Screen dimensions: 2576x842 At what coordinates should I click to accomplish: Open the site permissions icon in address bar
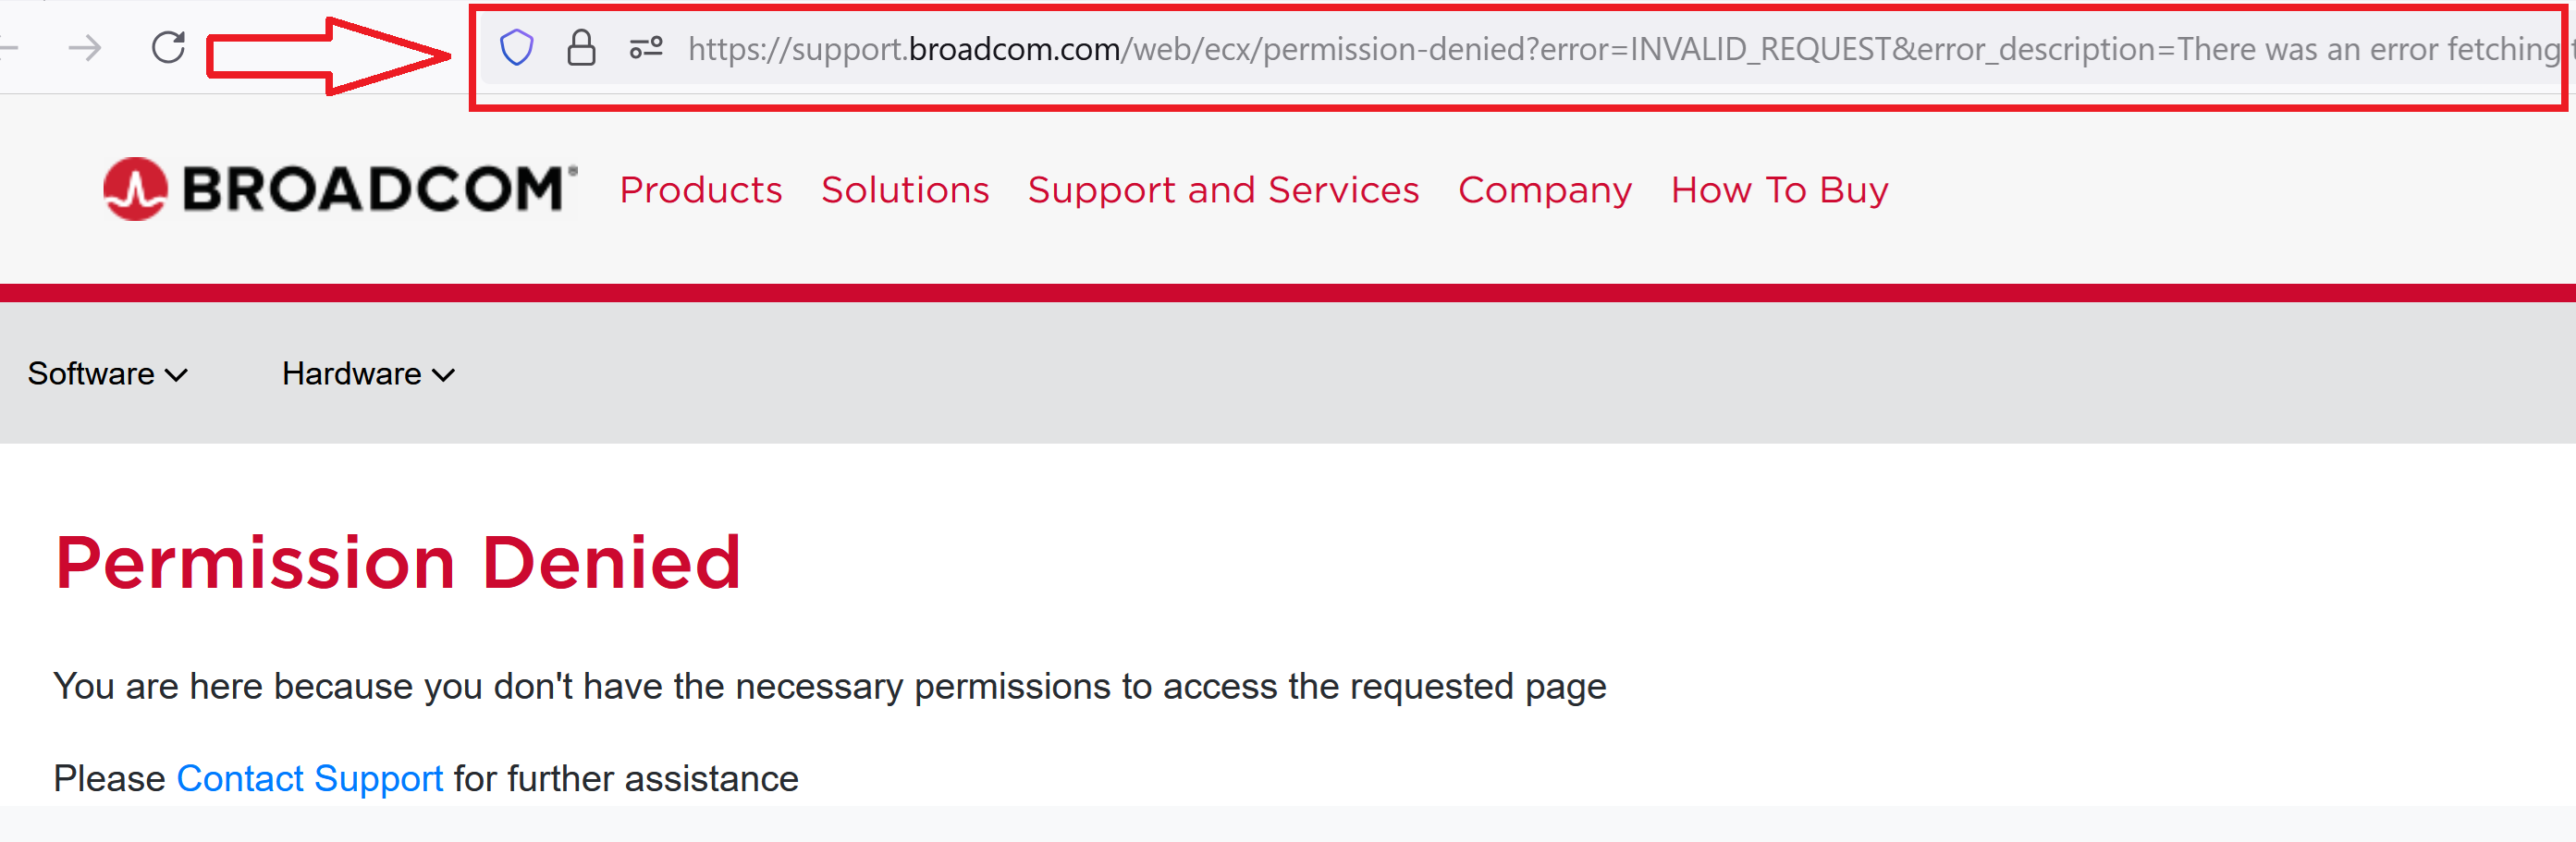point(646,47)
